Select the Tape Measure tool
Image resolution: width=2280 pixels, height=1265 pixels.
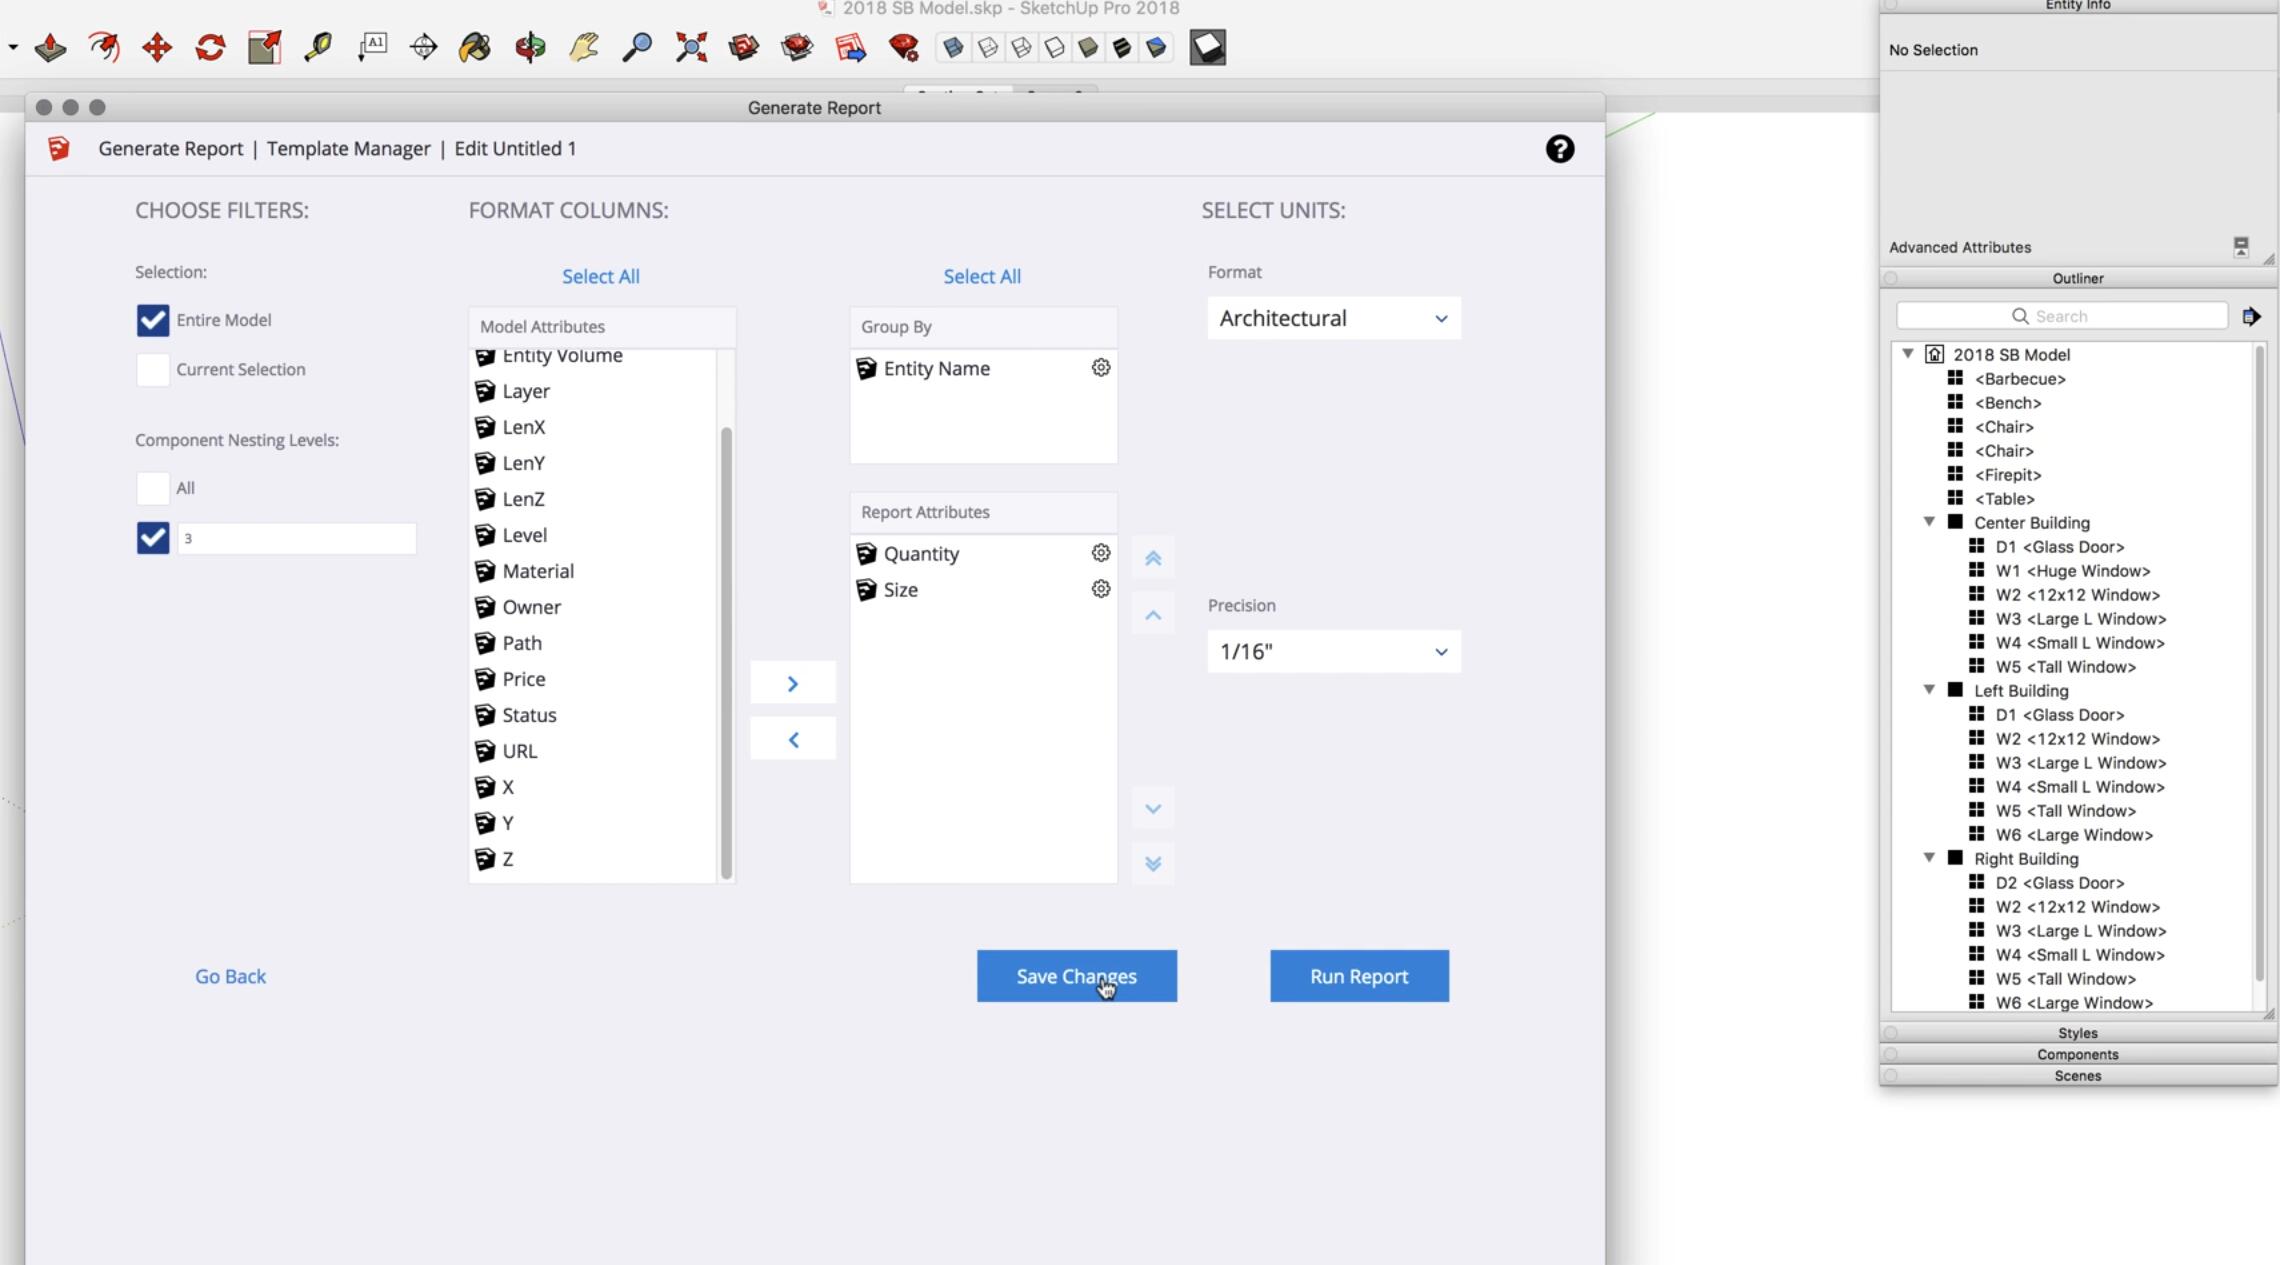pyautogui.click(x=318, y=47)
